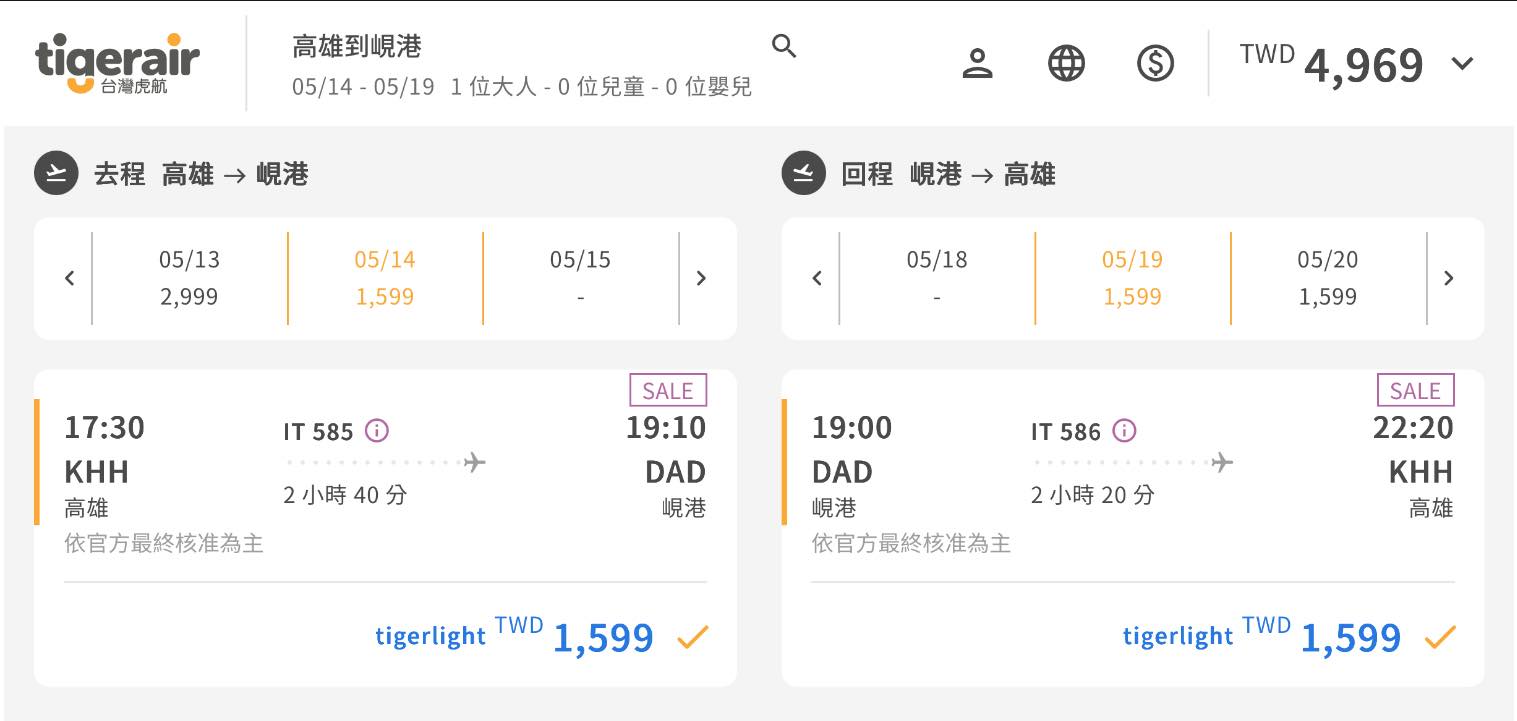This screenshot has height=721, width=1517.
Task: Click info icon next to IT 586
Action: [x=1124, y=431]
